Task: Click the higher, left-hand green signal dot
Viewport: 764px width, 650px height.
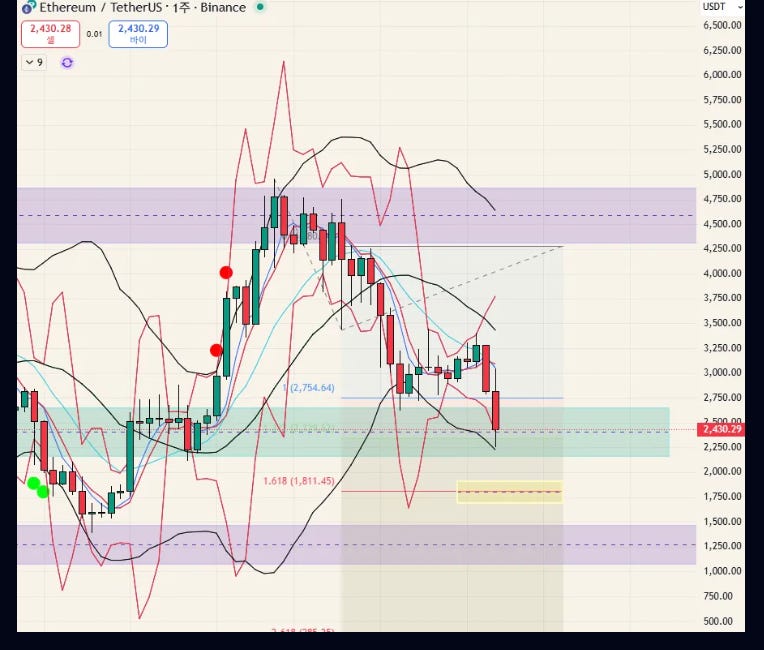Action: point(34,483)
